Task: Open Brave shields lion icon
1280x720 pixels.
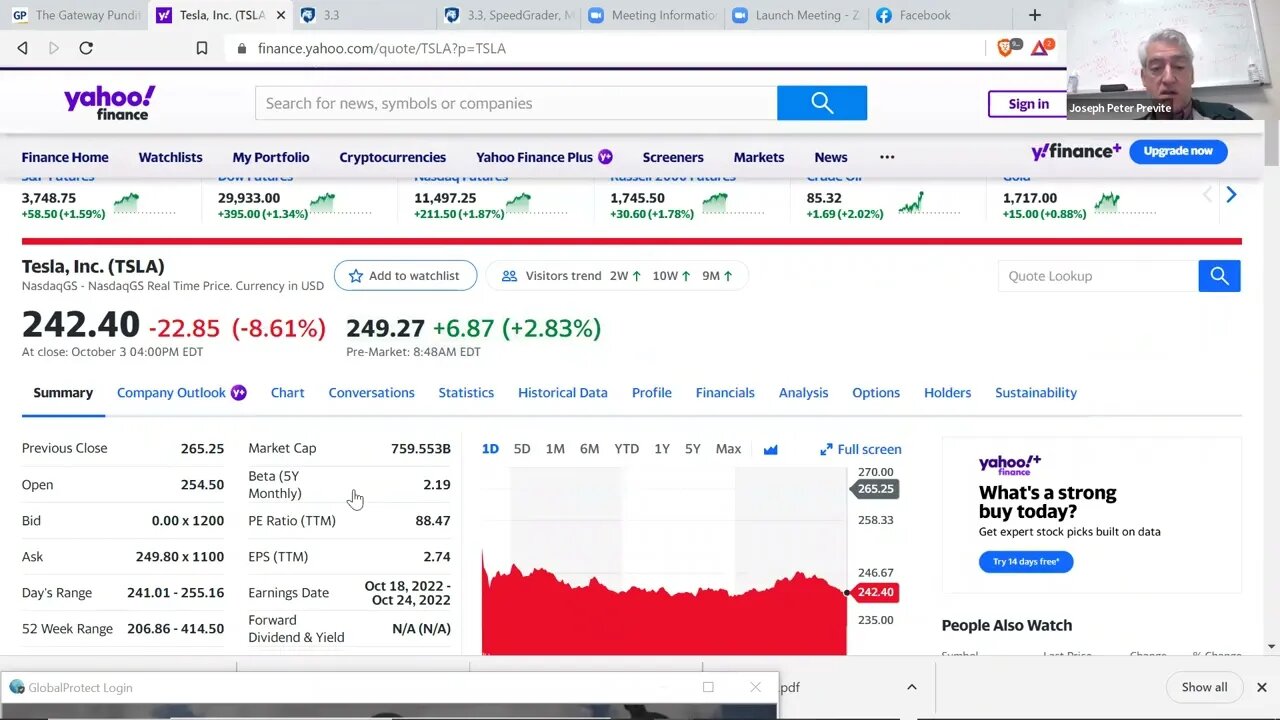Action: click(1007, 47)
